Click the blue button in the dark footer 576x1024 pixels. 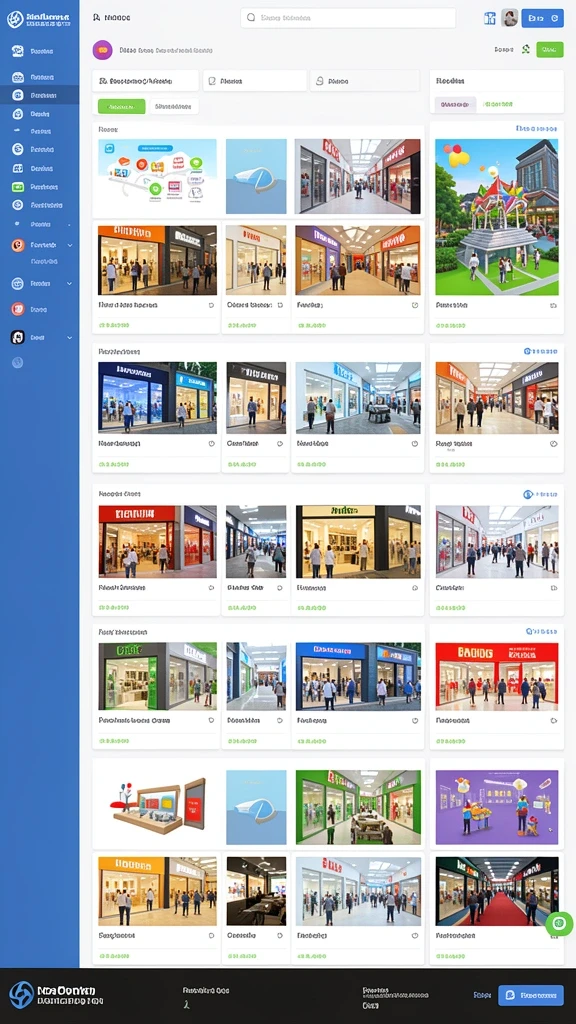tap(530, 995)
